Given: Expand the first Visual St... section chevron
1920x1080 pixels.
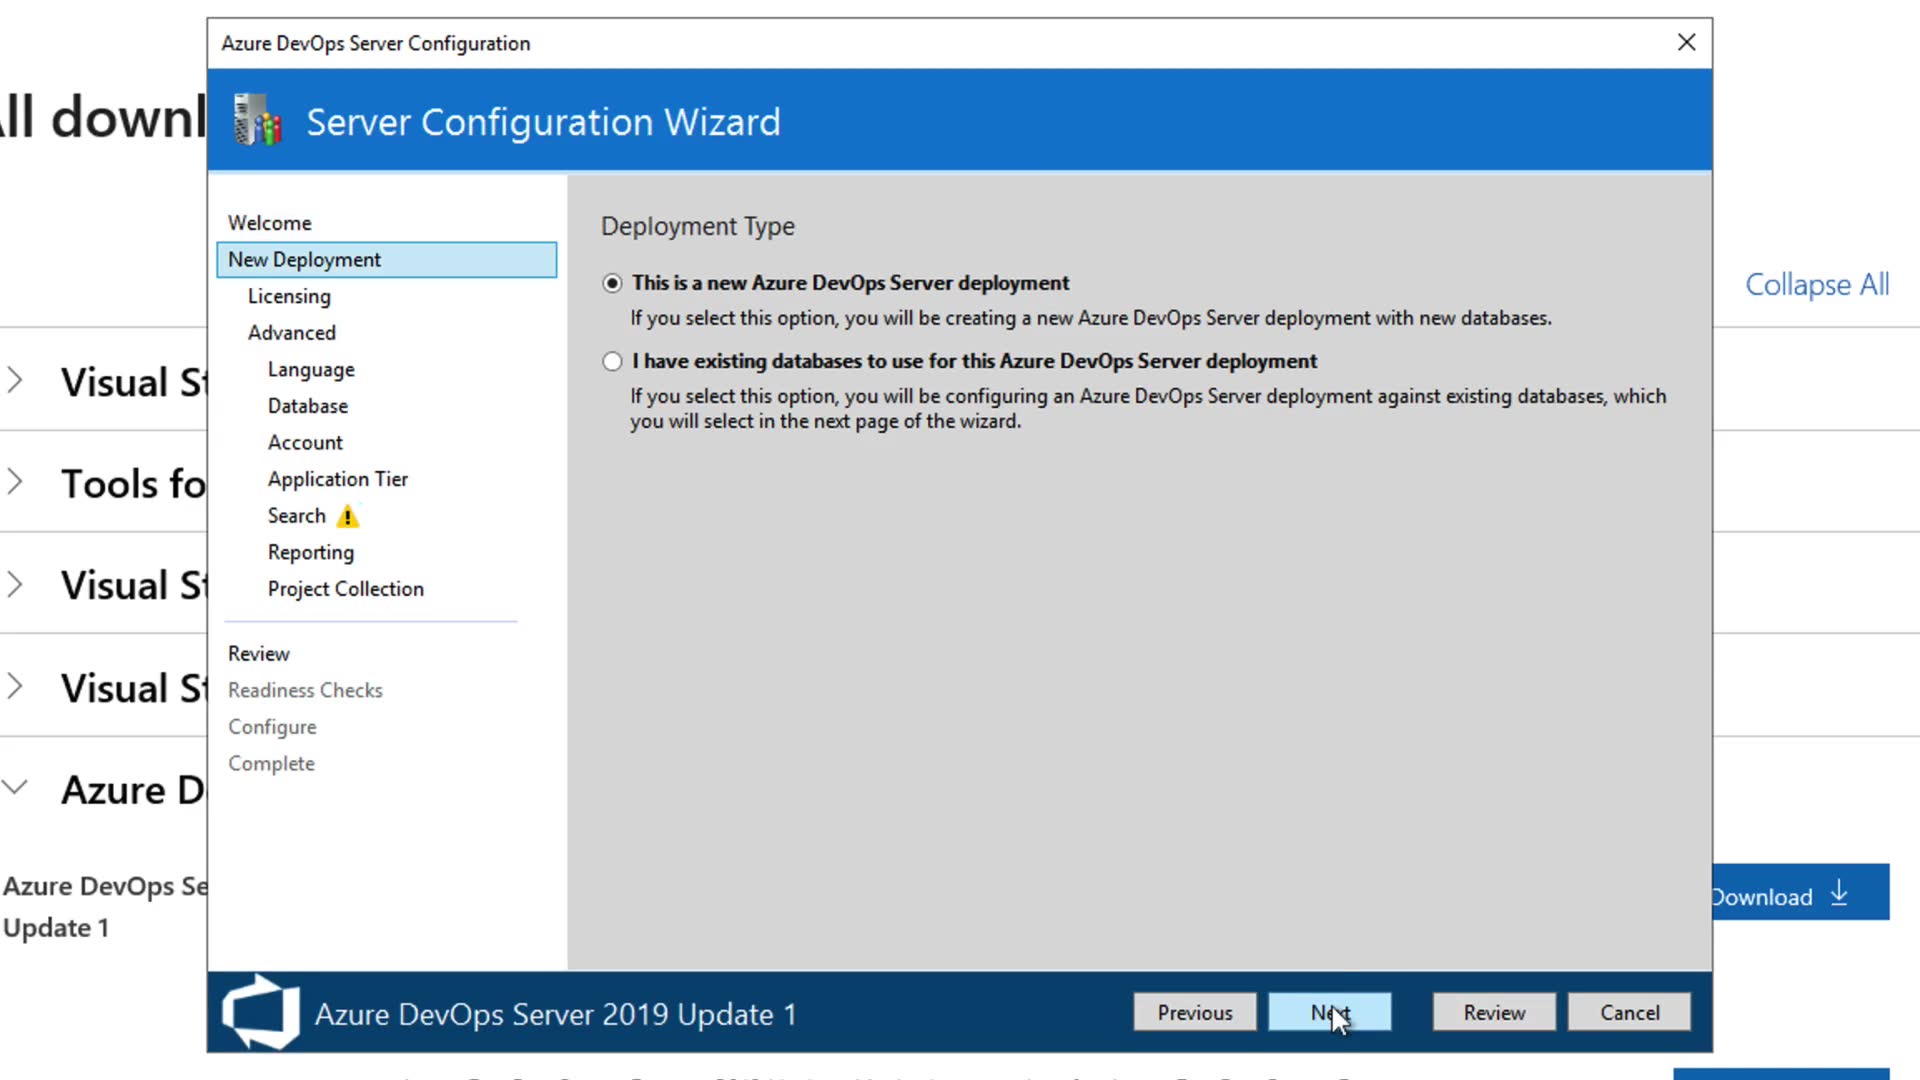Looking at the screenshot, I should click(15, 380).
